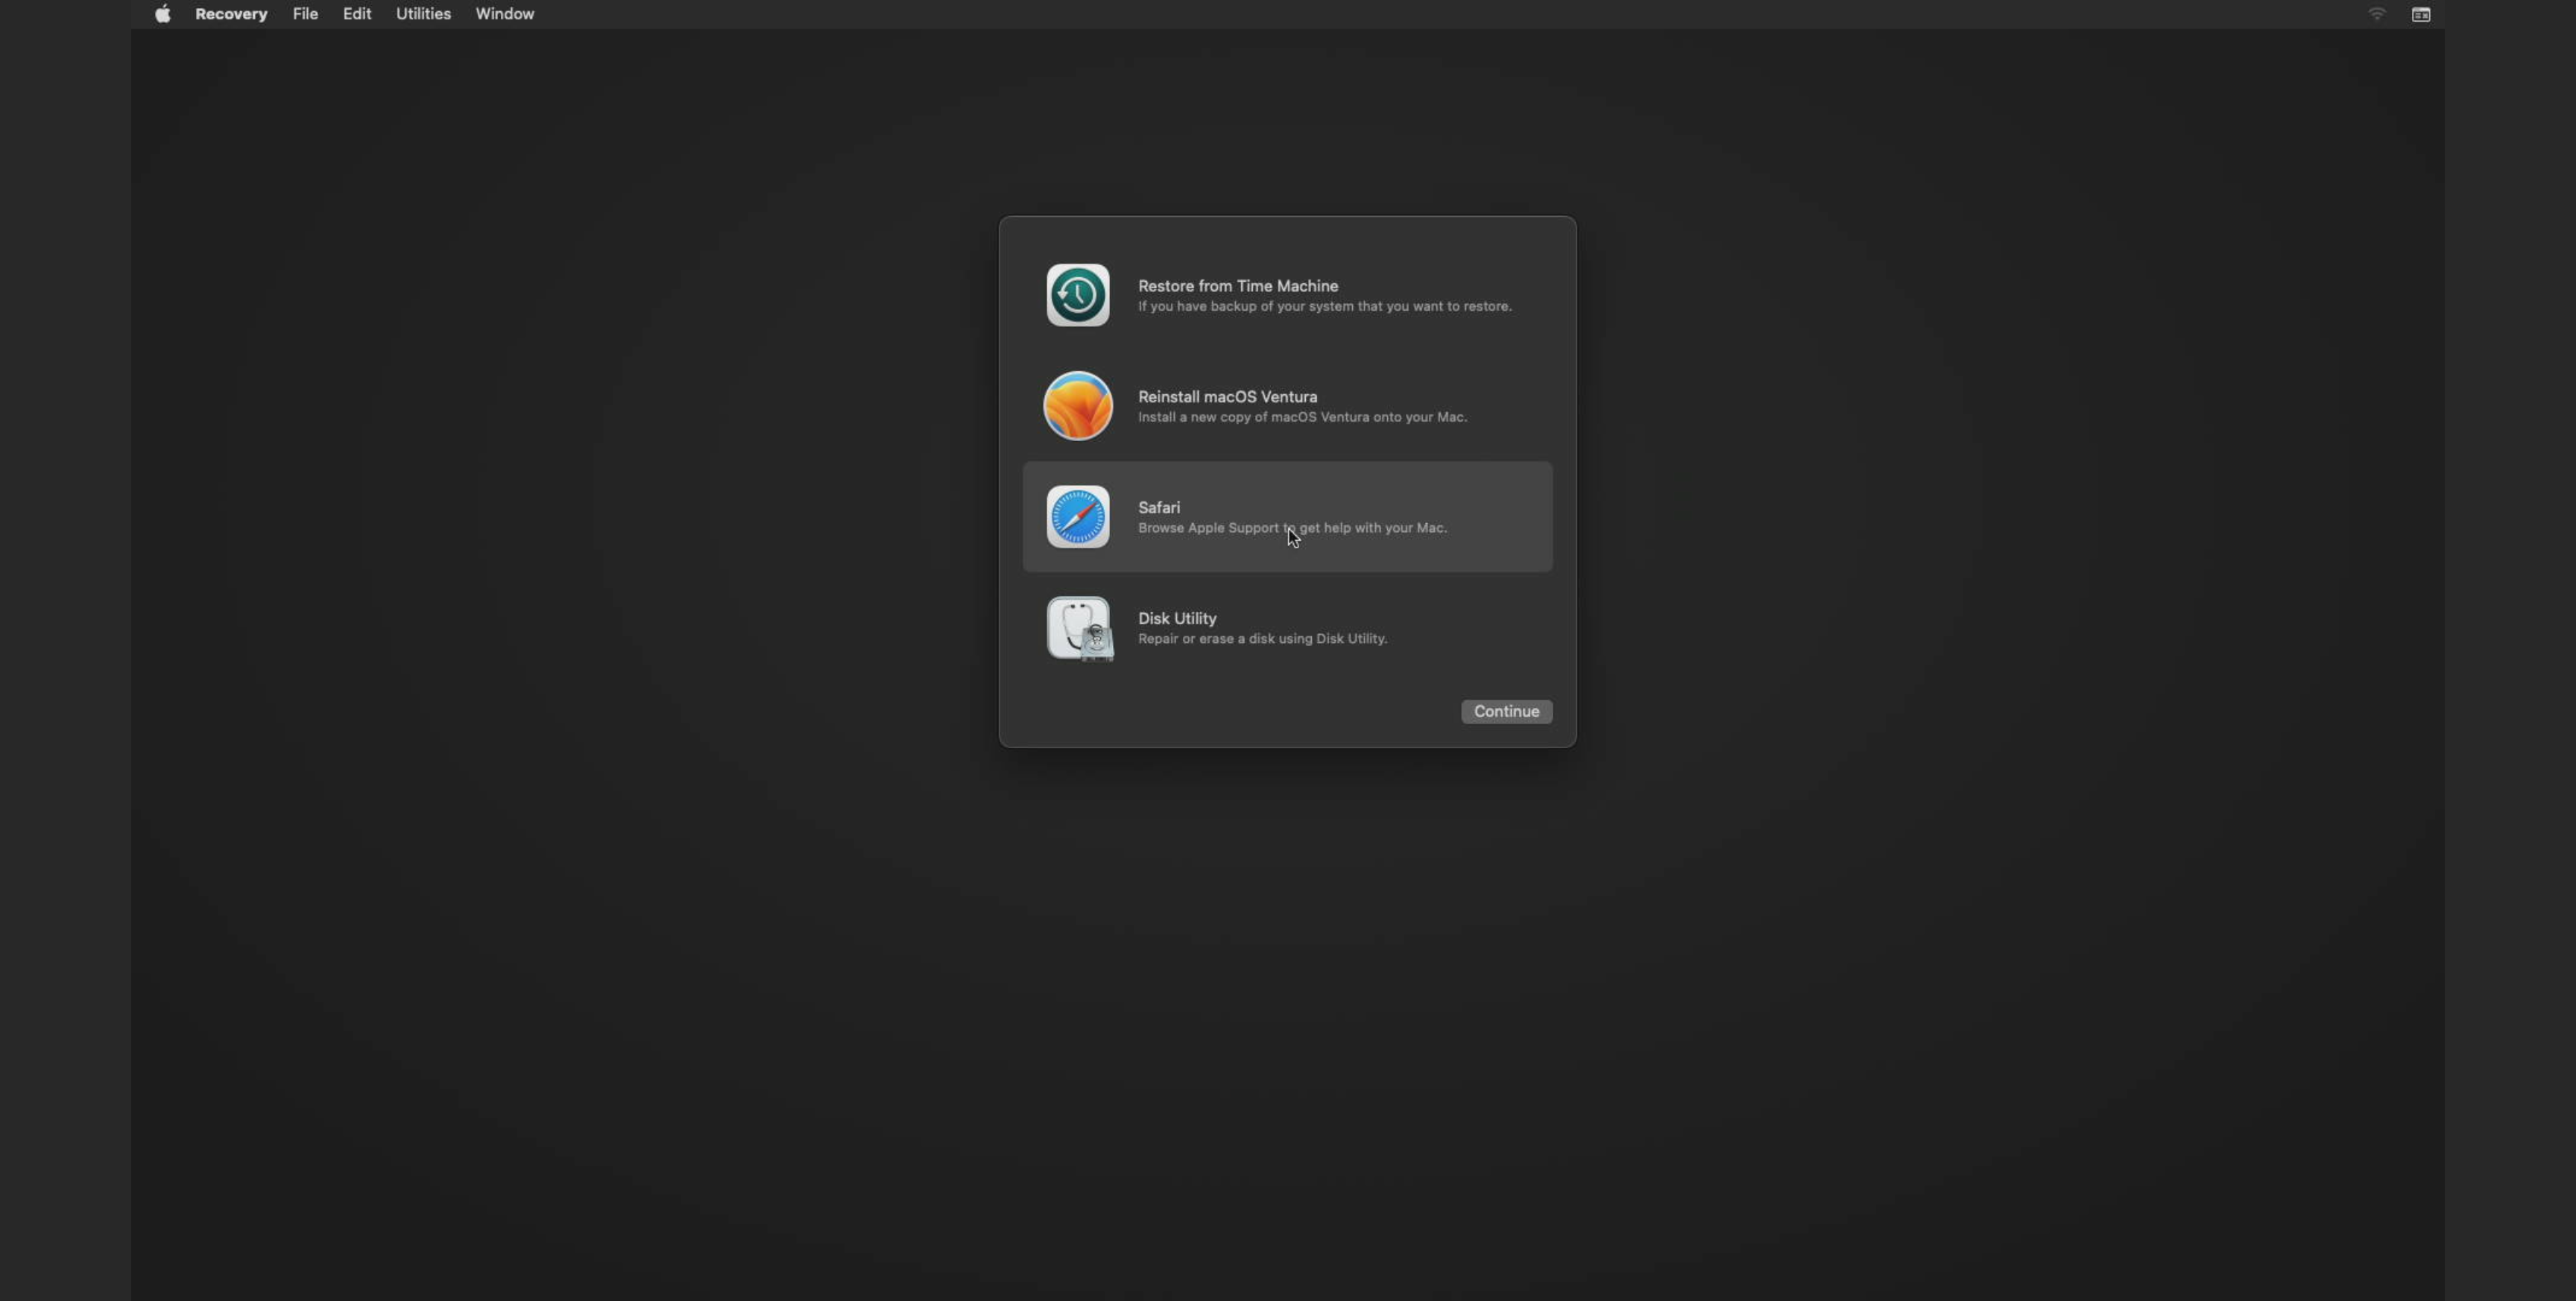This screenshot has width=2576, height=1301.
Task: Click the Safari compass icon
Action: (1077, 517)
